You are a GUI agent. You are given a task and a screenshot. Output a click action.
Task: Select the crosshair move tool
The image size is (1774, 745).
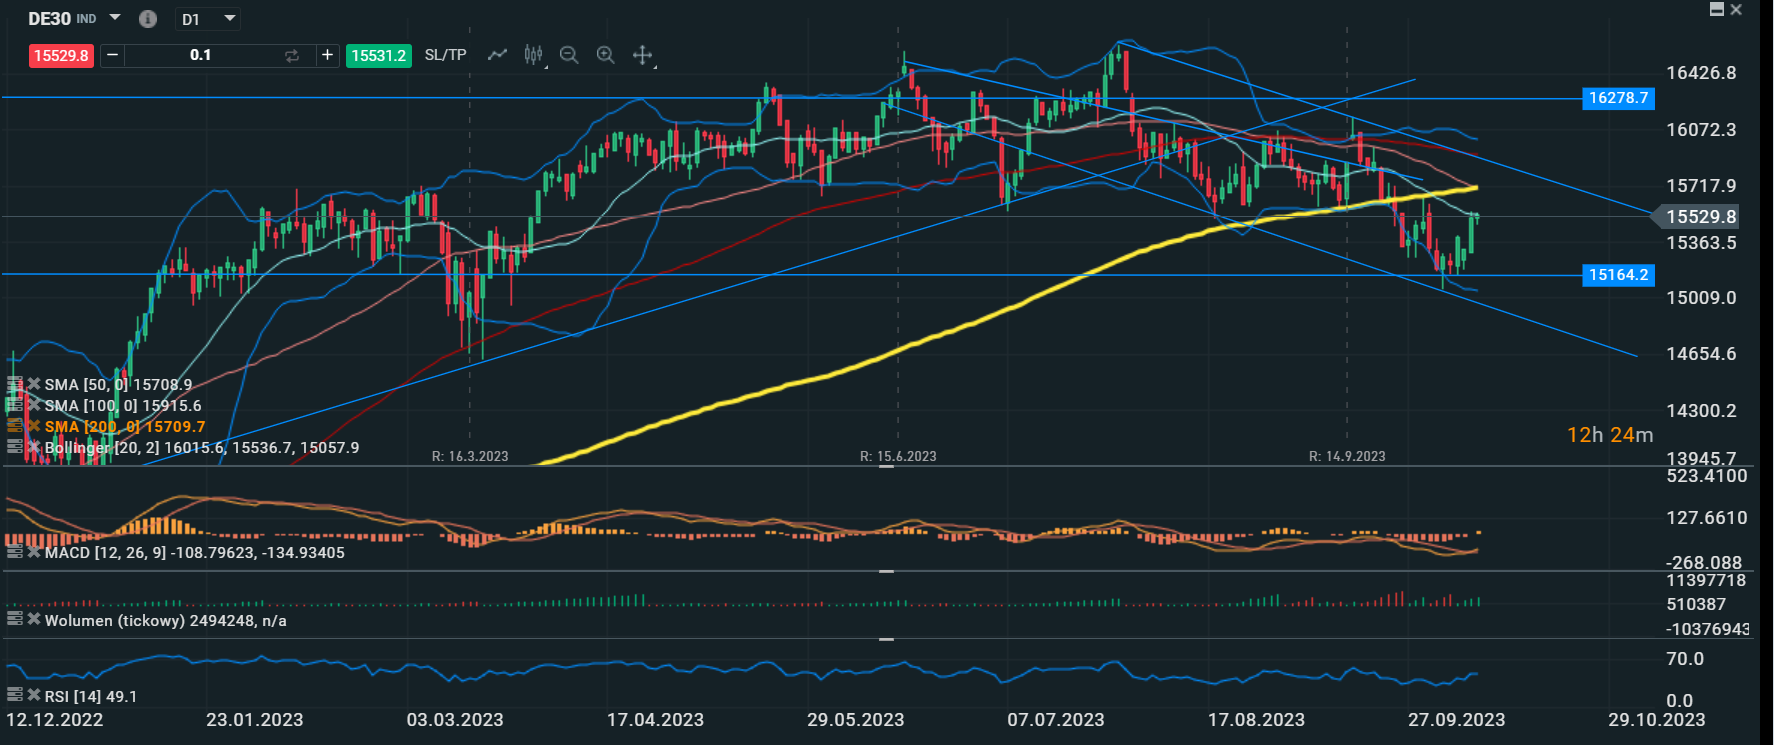coord(642,55)
